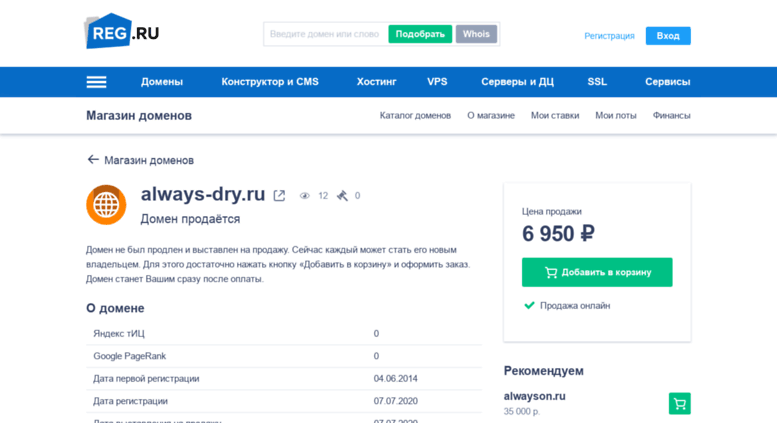Viewport: 777px width, 423px height.
Task: Click the Рекомендуем heading
Action: 544,371
